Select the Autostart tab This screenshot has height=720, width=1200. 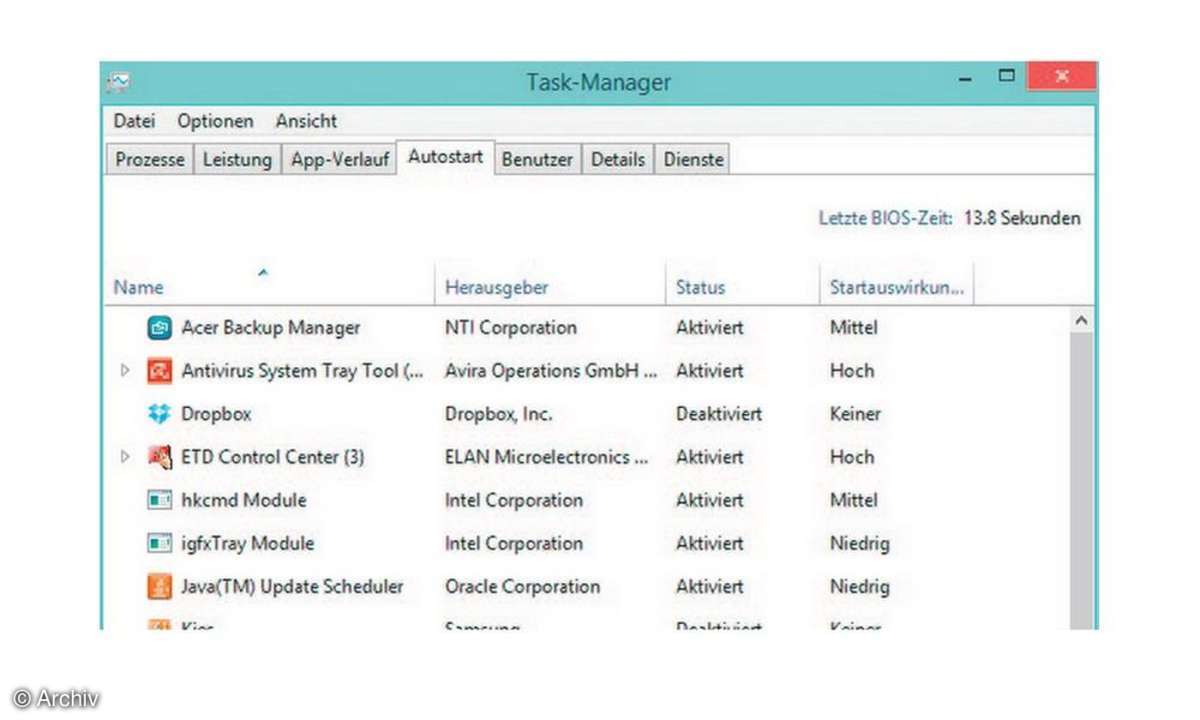(x=446, y=157)
